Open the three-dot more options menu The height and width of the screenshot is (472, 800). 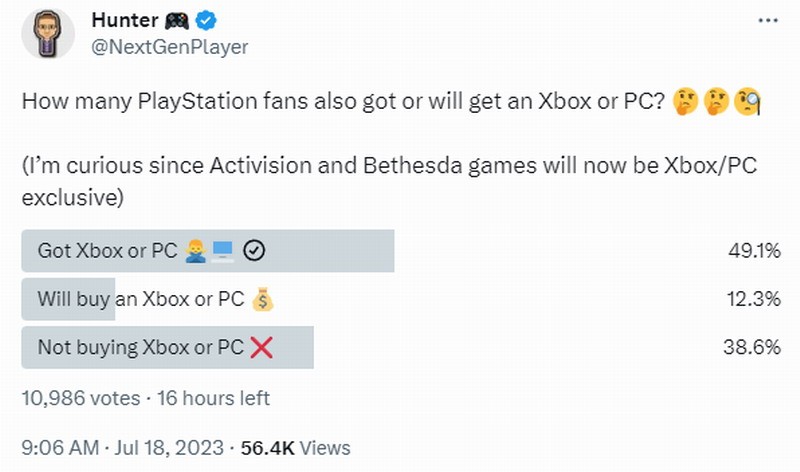tap(765, 21)
